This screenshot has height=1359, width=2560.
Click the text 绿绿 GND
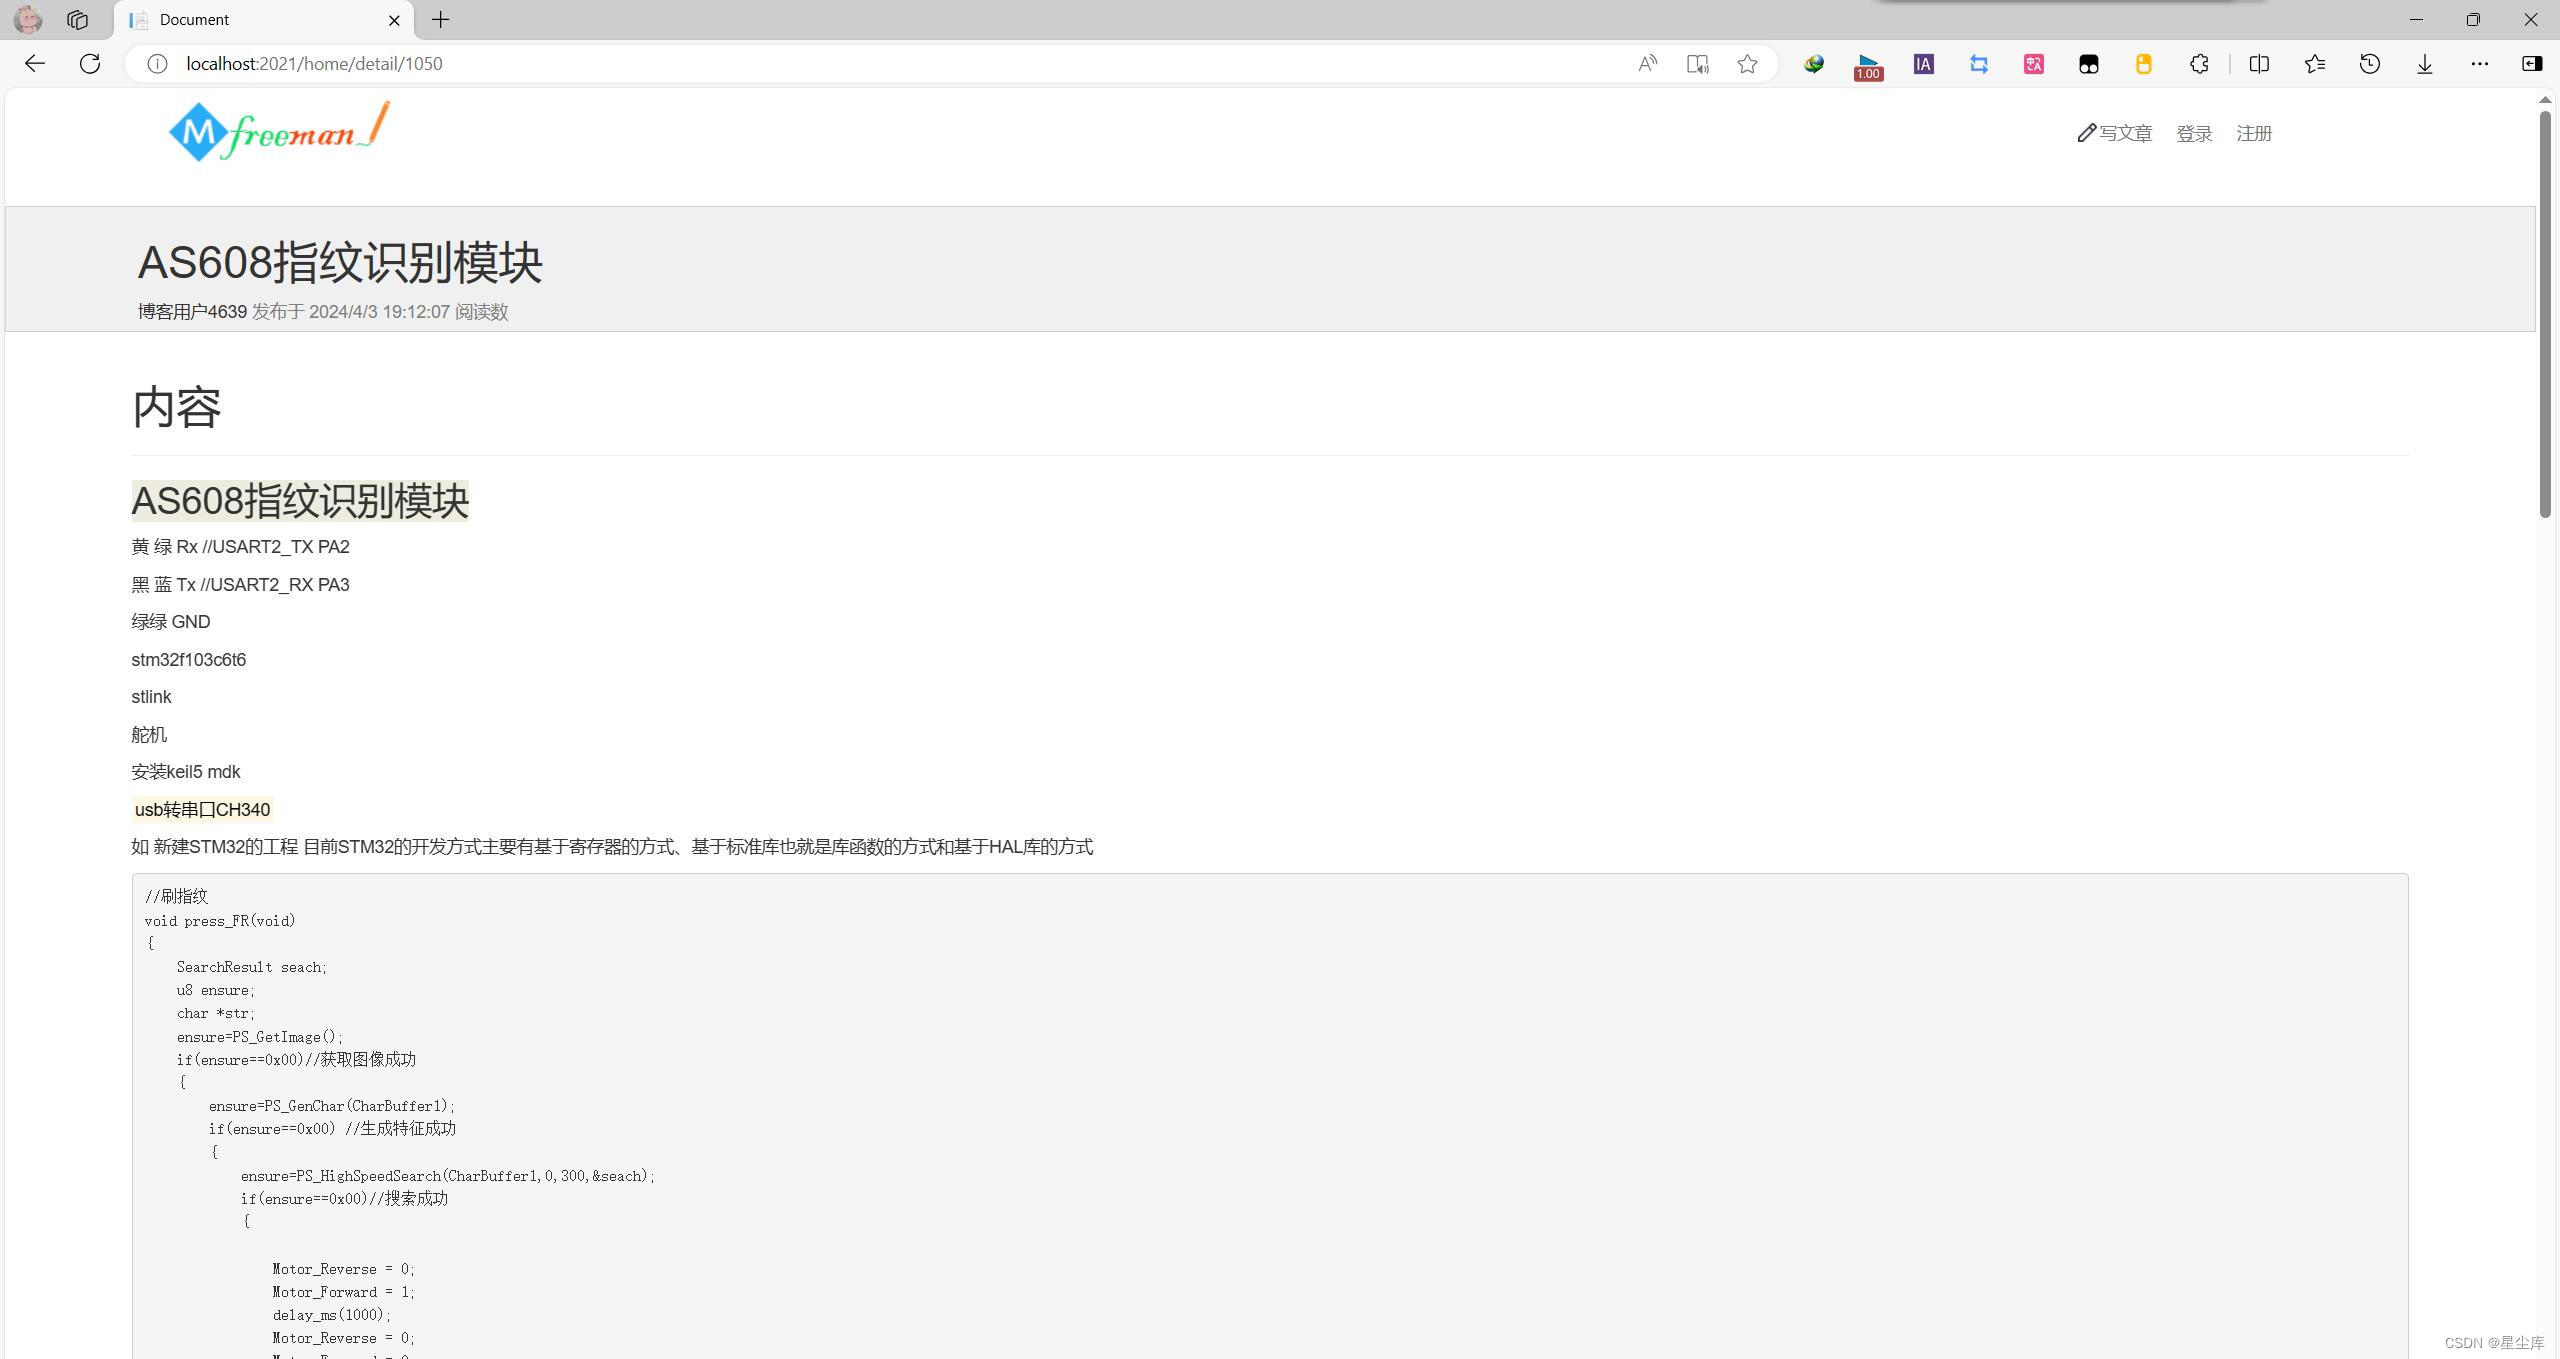click(171, 622)
